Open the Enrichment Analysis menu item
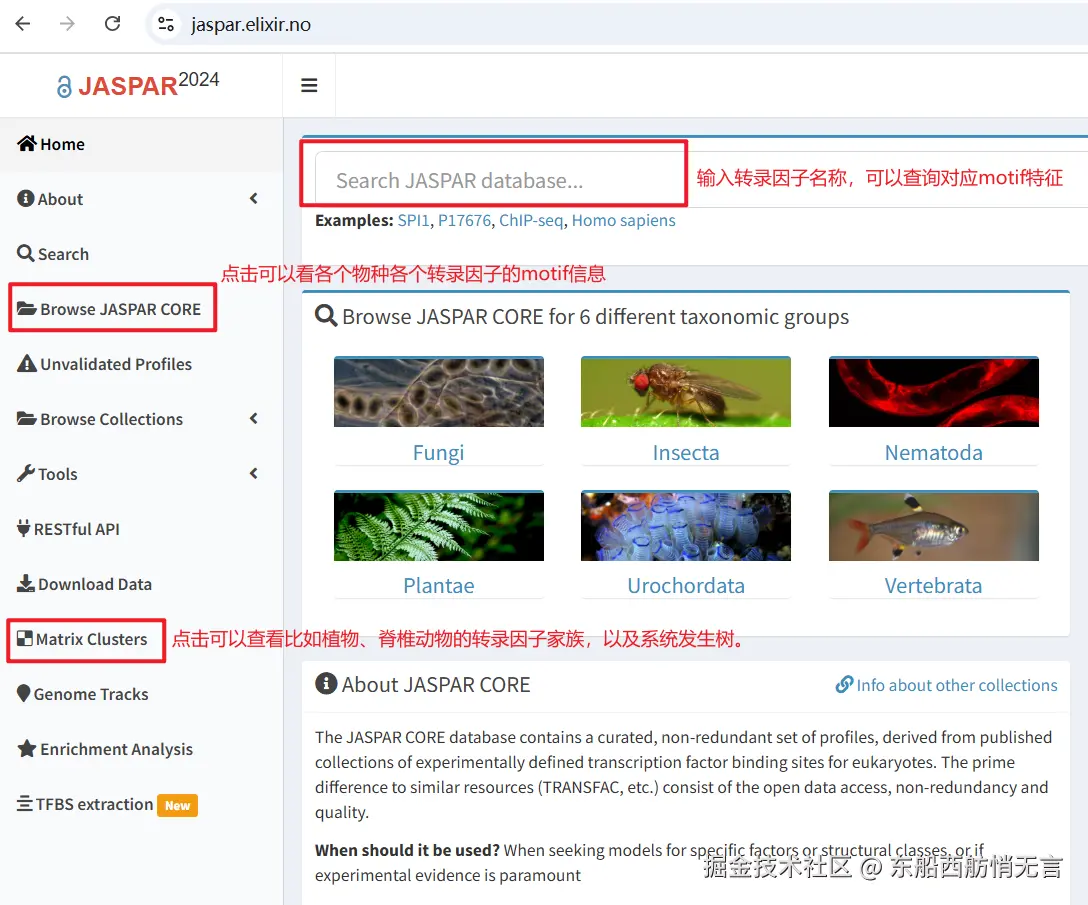The height and width of the screenshot is (905, 1088). 142,749
